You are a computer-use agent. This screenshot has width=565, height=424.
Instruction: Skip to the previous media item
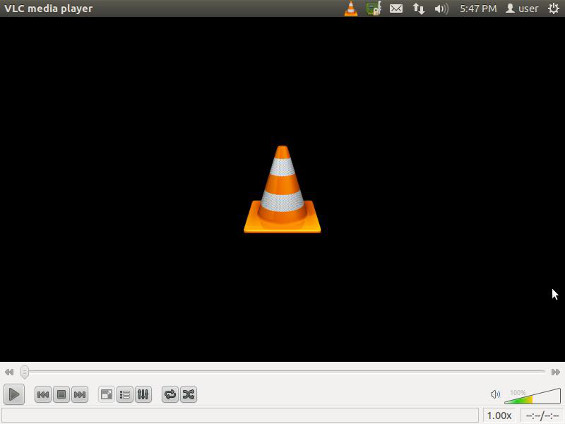click(43, 395)
